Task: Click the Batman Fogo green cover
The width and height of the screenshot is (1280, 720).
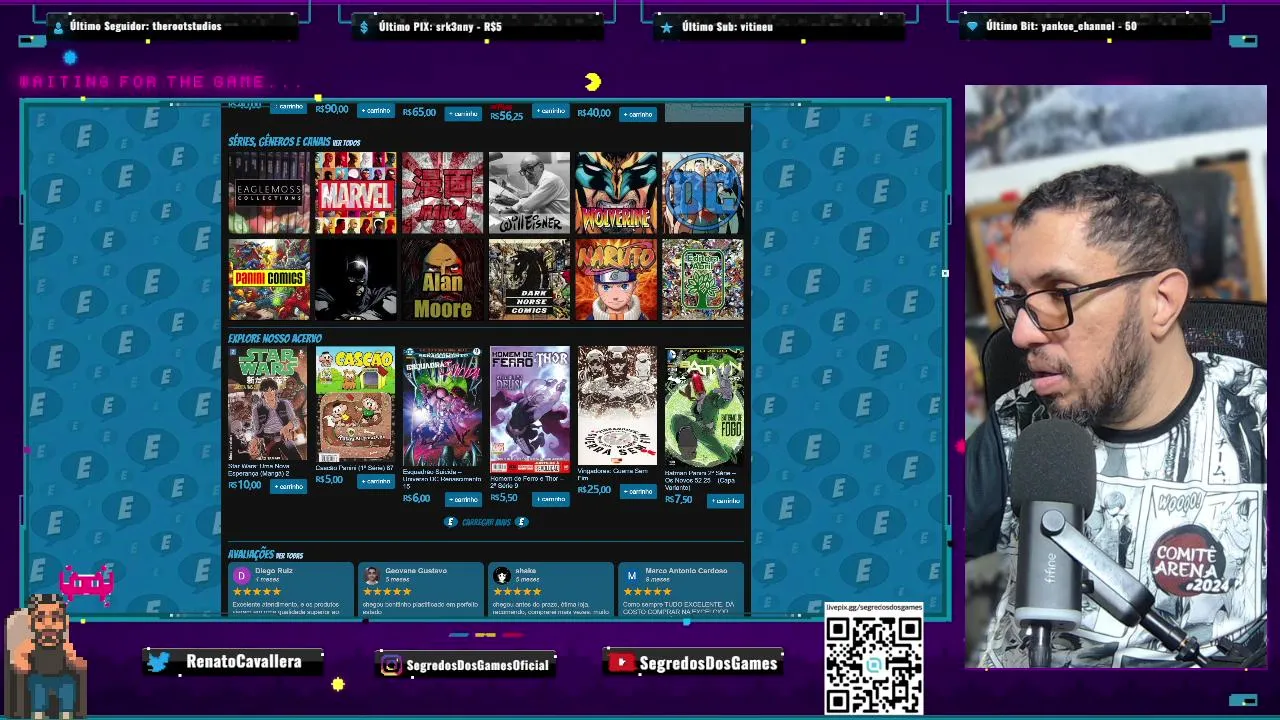Action: point(704,407)
